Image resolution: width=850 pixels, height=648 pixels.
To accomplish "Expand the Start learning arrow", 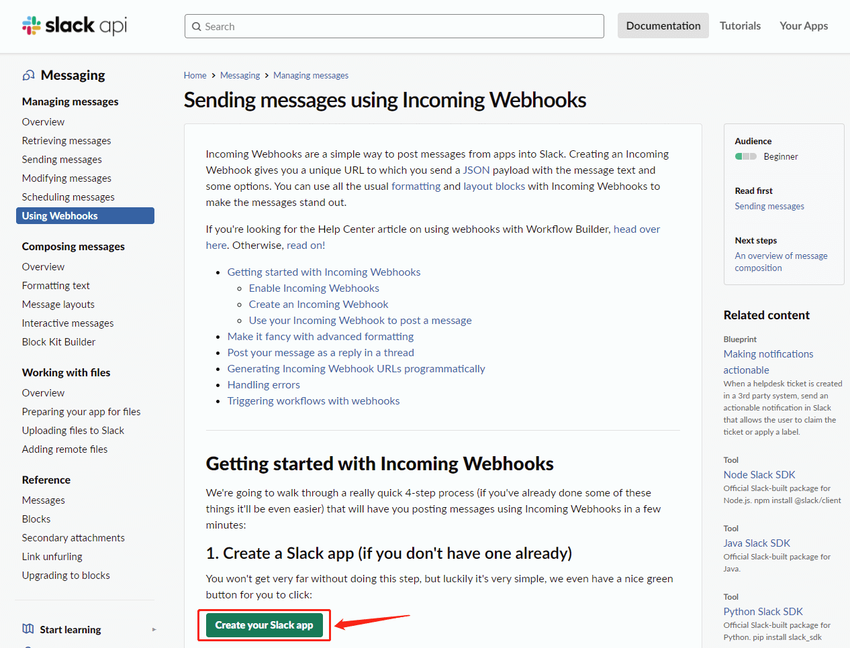I will tap(154, 630).
